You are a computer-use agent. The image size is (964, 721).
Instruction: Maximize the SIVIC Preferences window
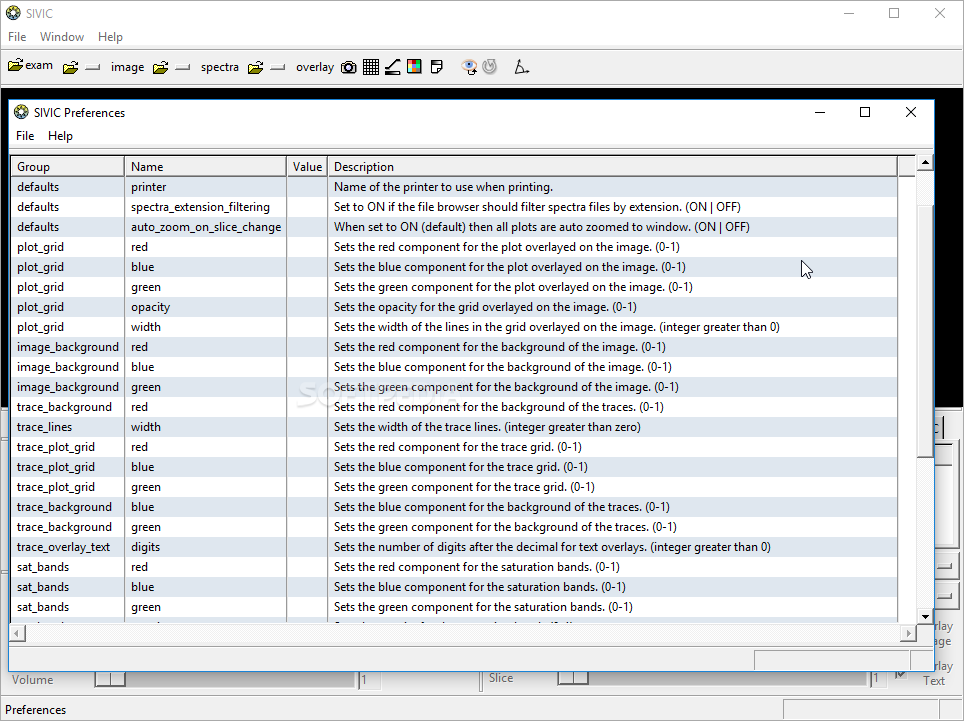click(865, 112)
